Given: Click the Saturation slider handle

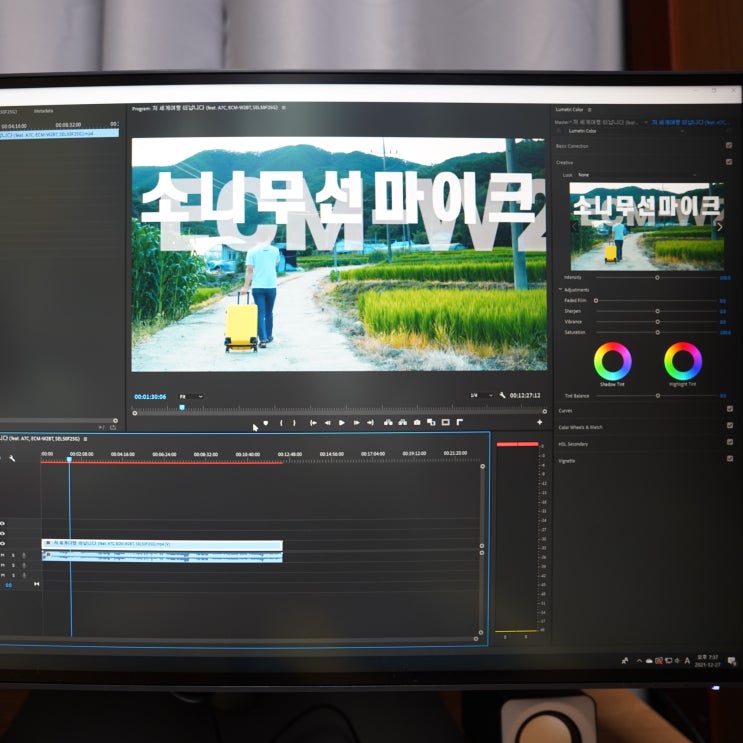Looking at the screenshot, I should 658,332.
